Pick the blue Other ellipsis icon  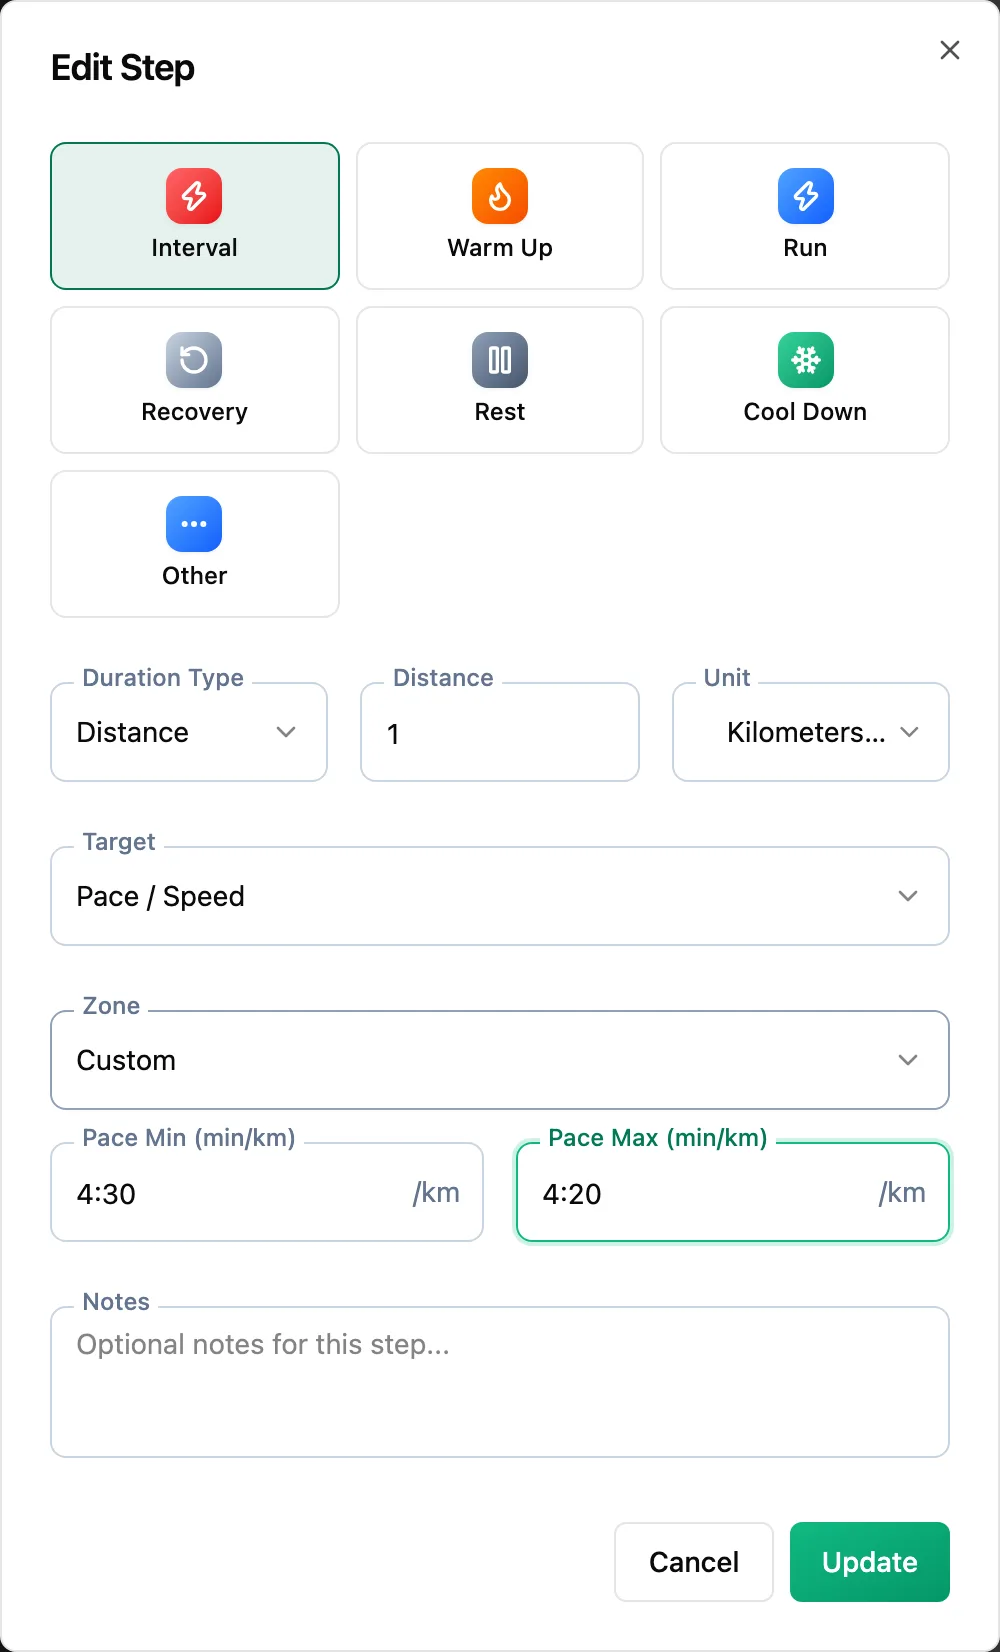coord(194,524)
